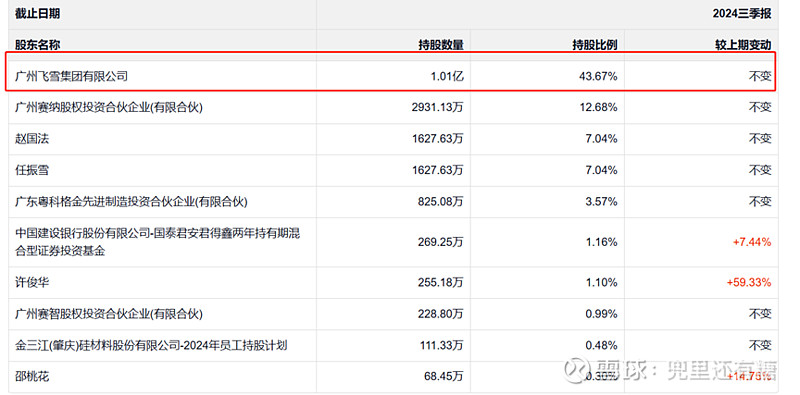The image size is (800, 395).
Task: Click the 0.99% holding ratio
Action: [x=603, y=314]
